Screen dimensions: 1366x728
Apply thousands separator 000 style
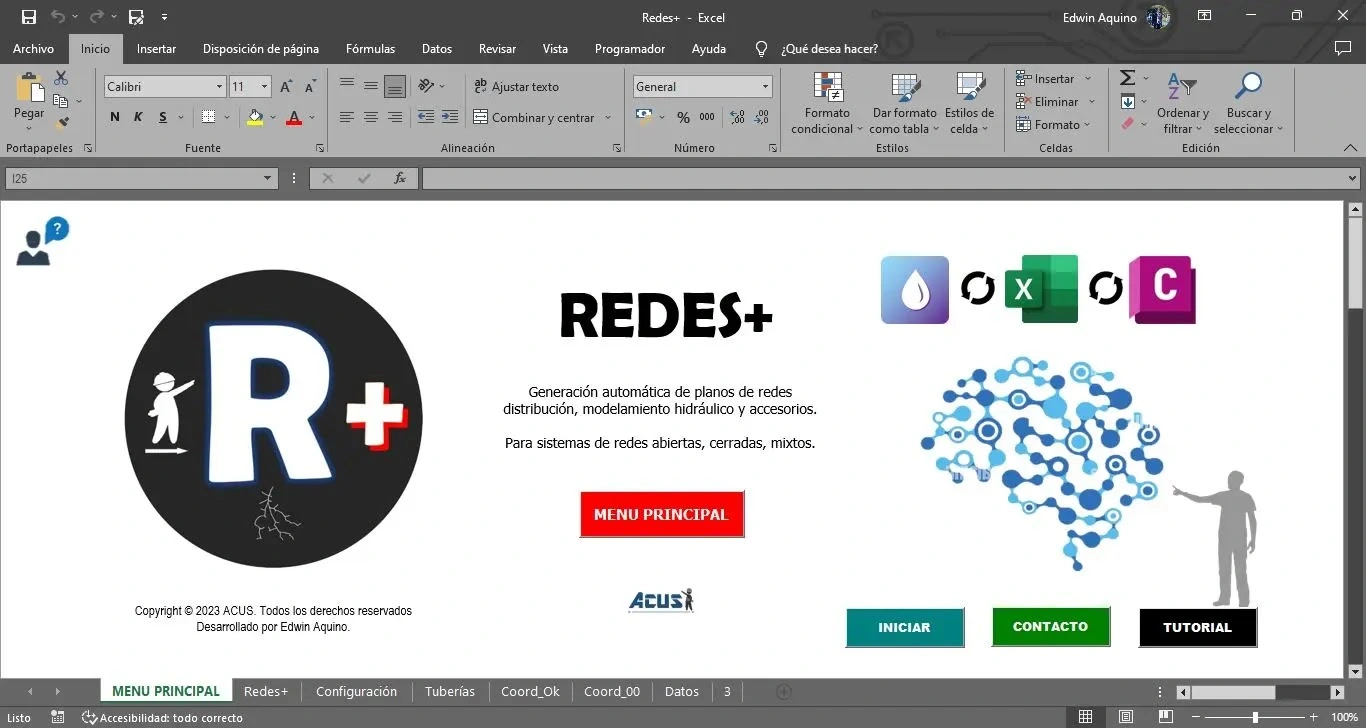pos(707,117)
